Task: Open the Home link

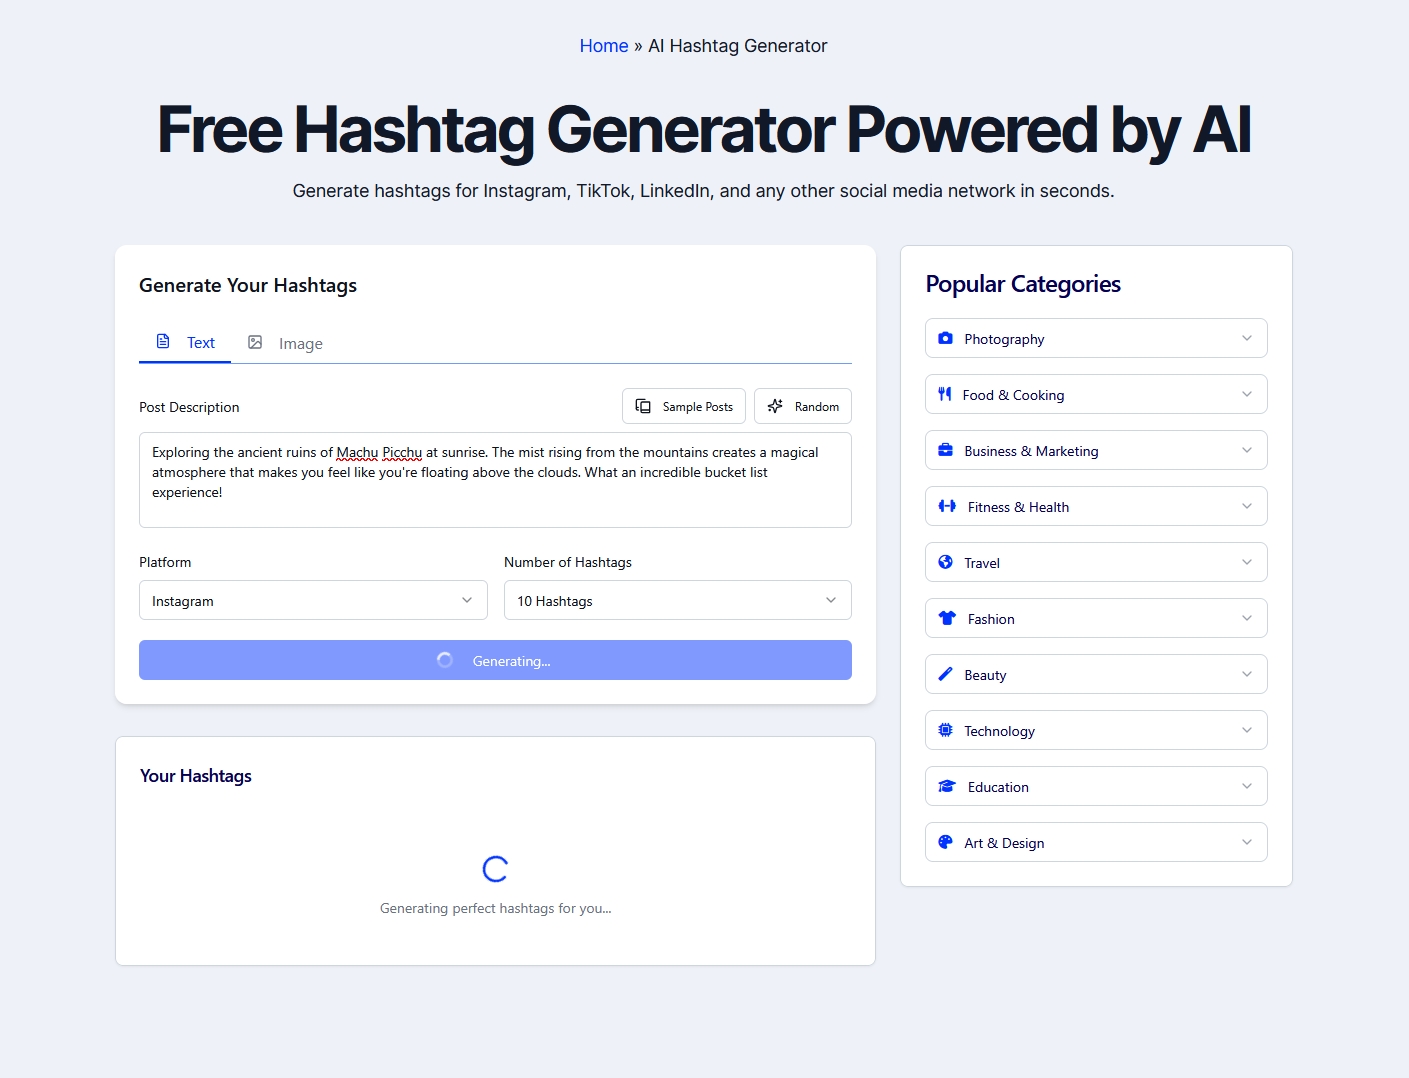Action: pyautogui.click(x=603, y=45)
